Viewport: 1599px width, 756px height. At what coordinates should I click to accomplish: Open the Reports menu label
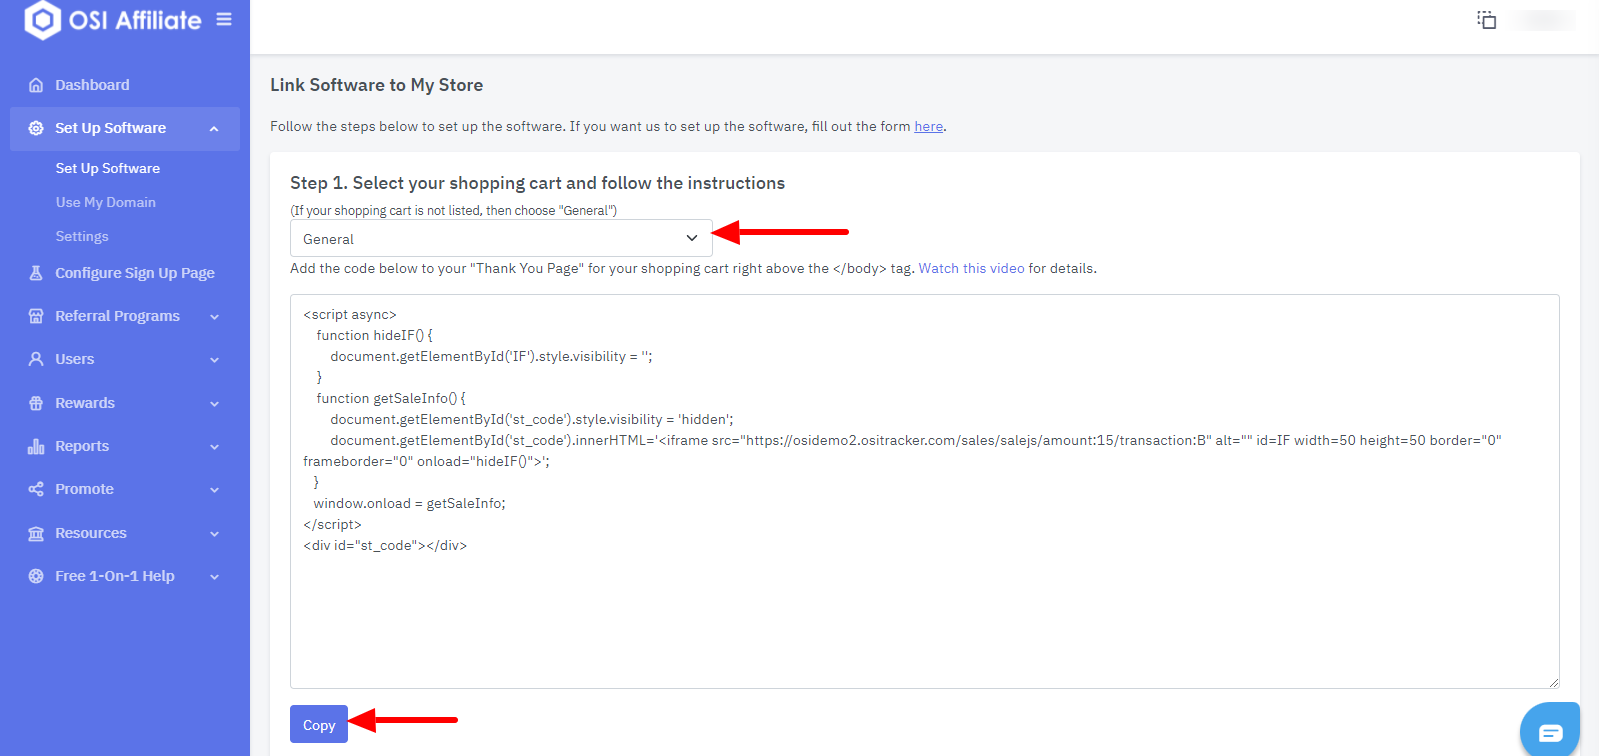(x=82, y=446)
